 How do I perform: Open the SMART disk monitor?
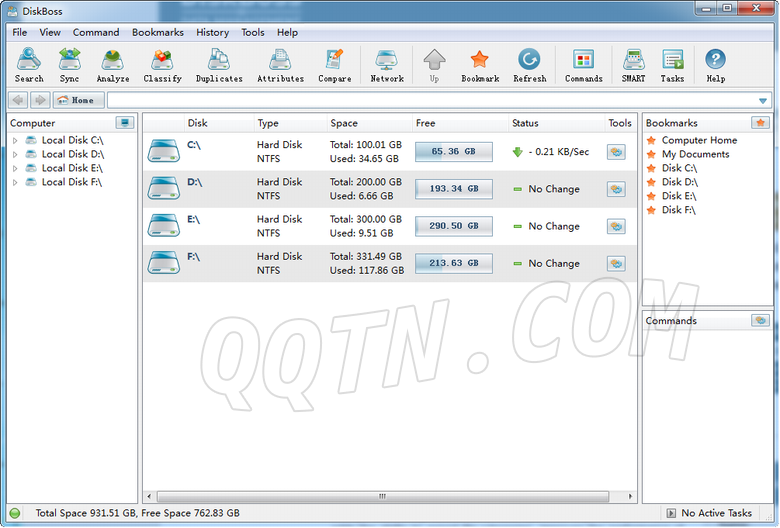pos(633,65)
